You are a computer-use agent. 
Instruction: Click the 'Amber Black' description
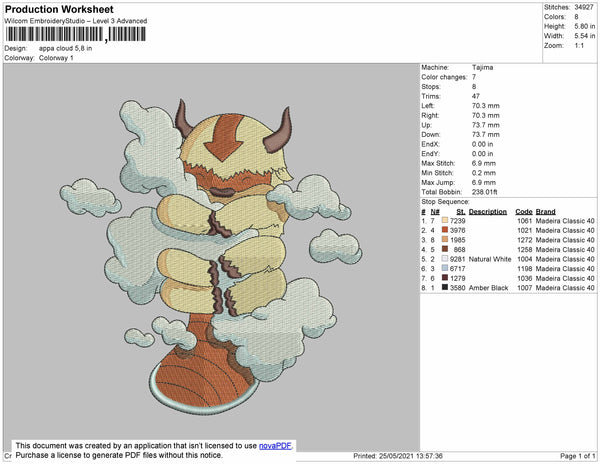click(488, 288)
